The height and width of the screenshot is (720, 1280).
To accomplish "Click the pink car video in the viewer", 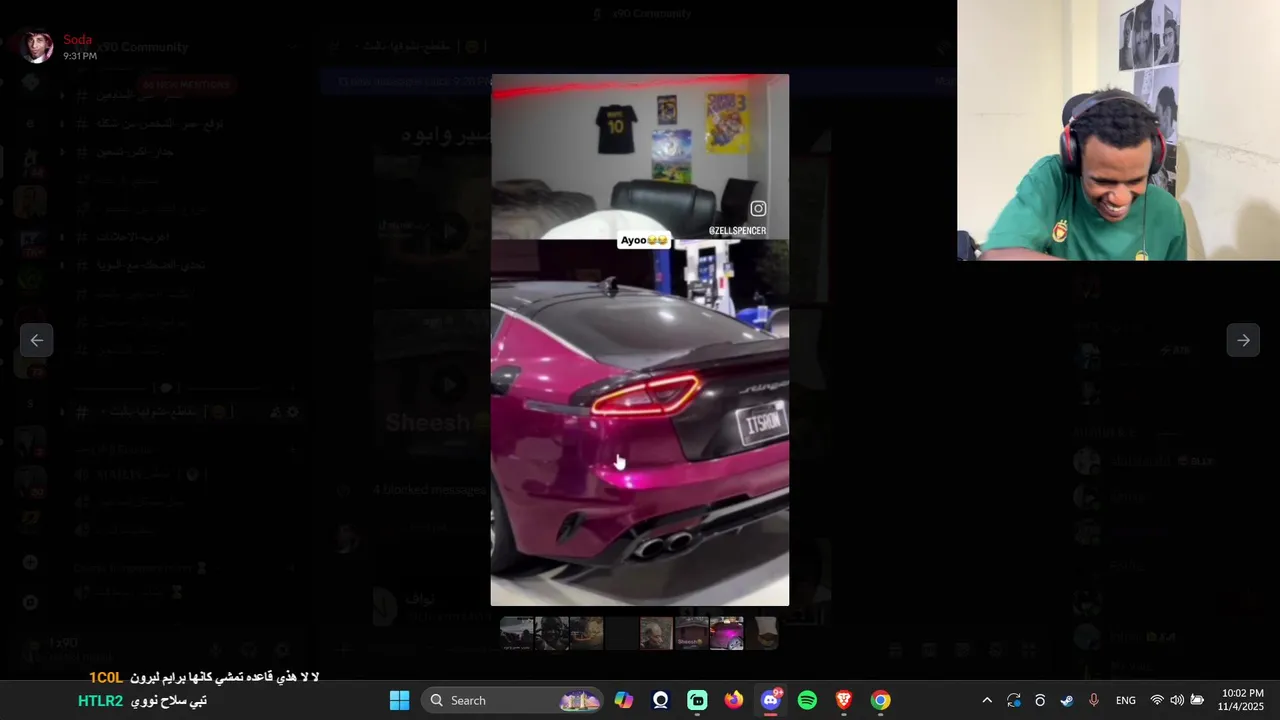I will tap(640, 340).
